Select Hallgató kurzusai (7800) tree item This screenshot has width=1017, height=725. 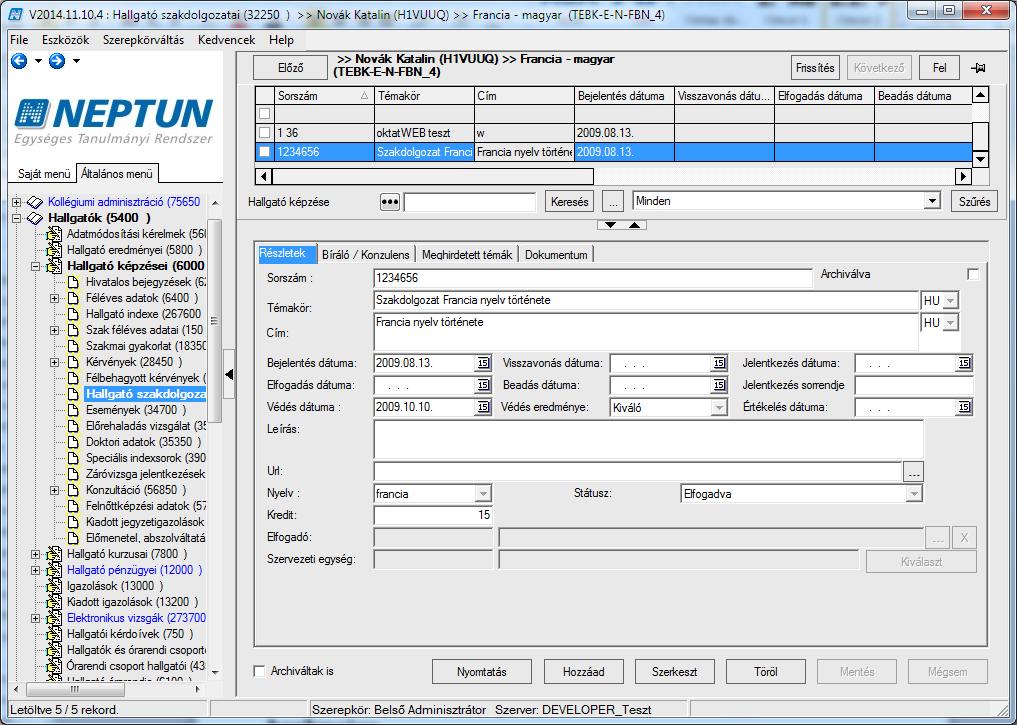[x=126, y=554]
